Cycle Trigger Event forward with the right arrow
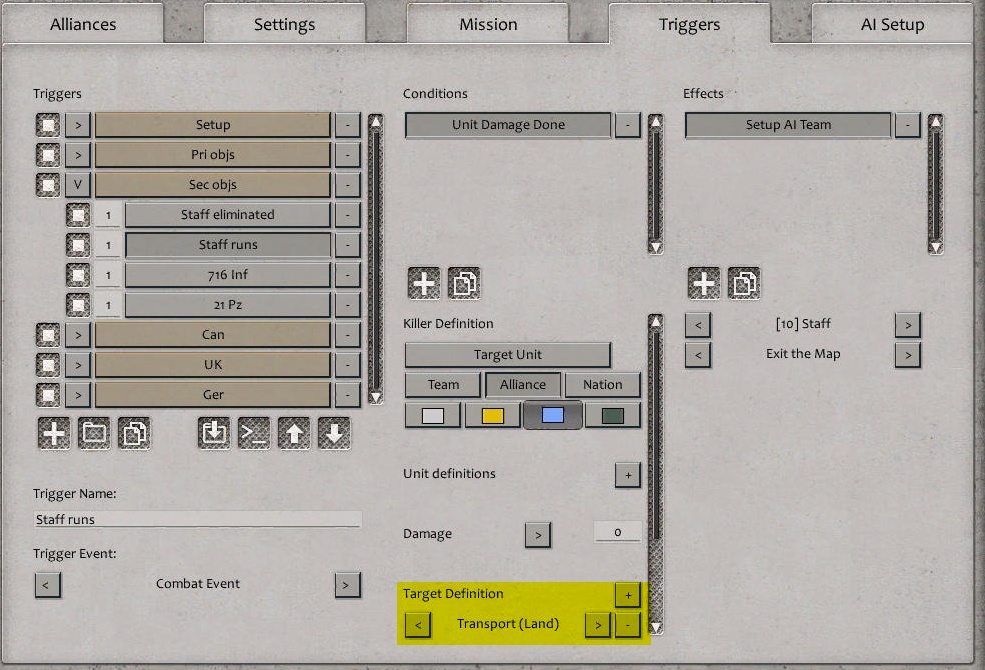985x670 pixels. 348,584
